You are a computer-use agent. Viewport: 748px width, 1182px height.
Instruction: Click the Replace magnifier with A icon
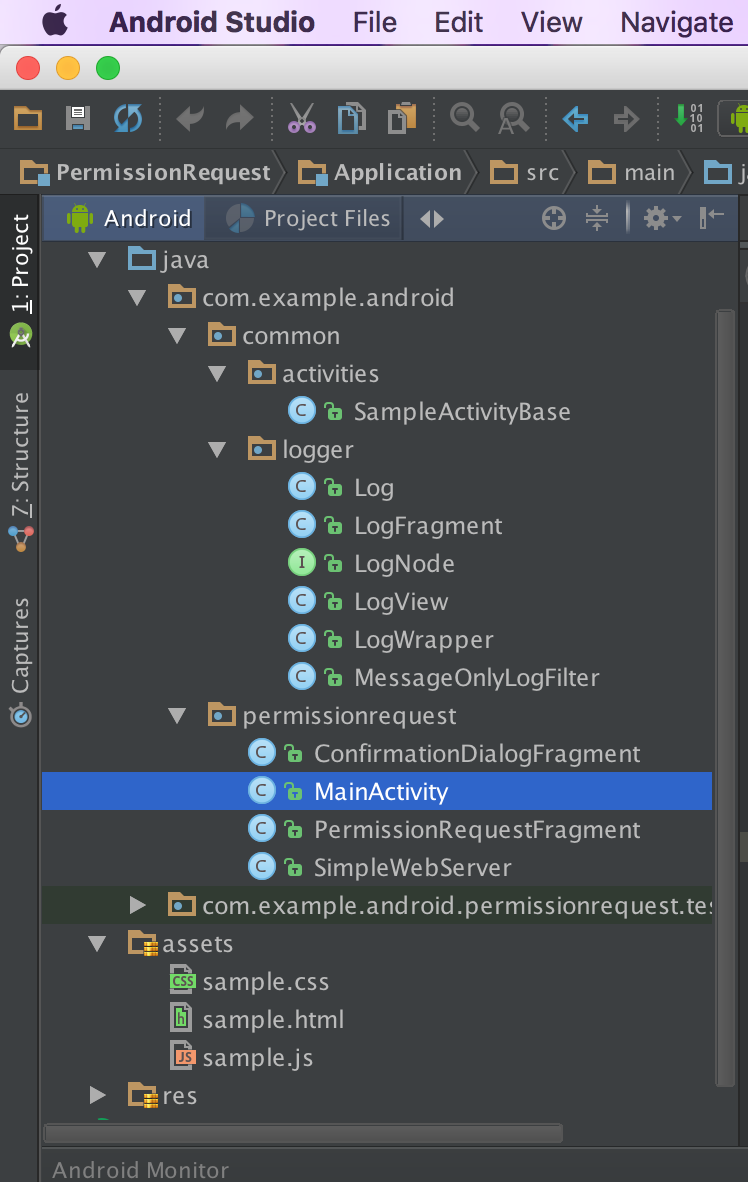coord(513,118)
